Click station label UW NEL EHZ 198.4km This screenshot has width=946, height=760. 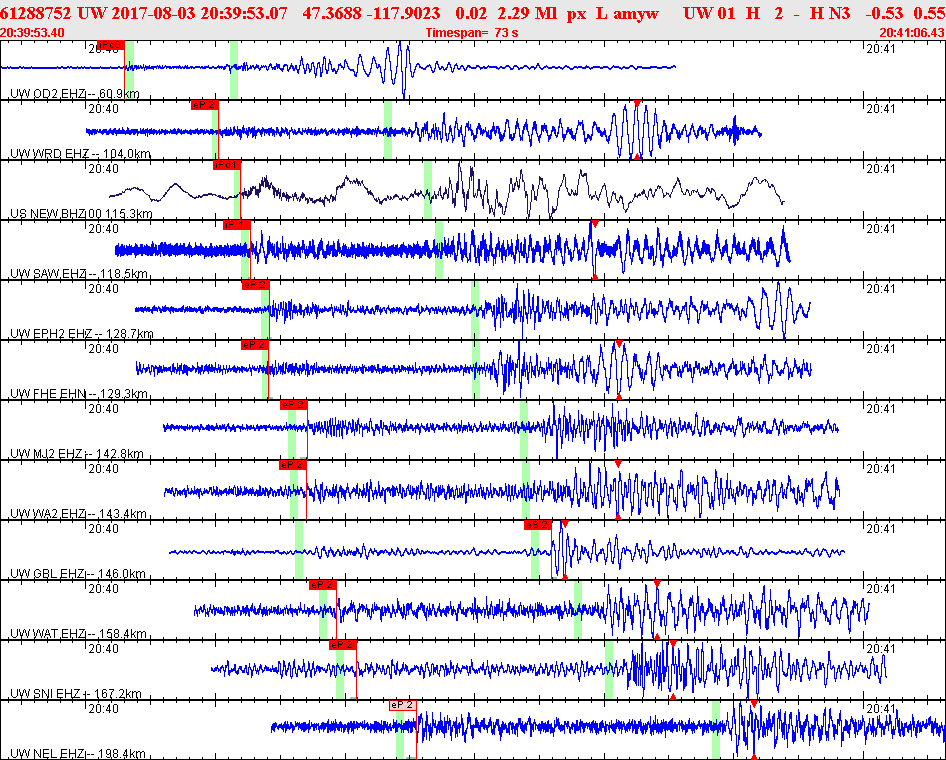pyautogui.click(x=78, y=753)
